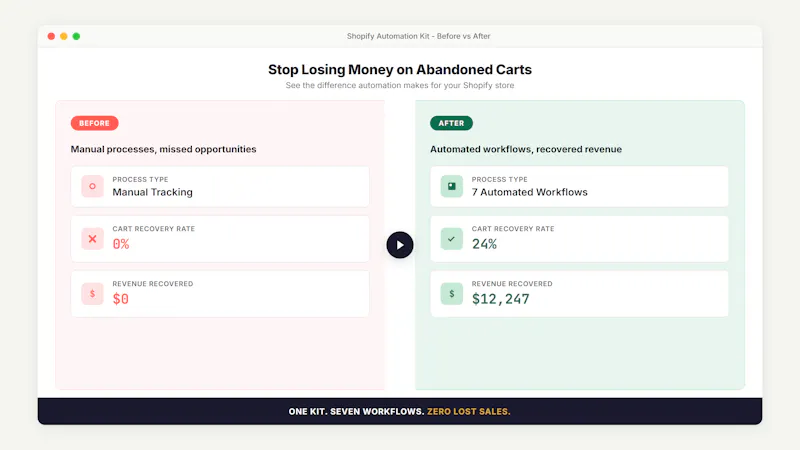Click the 'PROCESS TYPE' label in Before panel
Screen dimensions: 800x450
(x=140, y=180)
